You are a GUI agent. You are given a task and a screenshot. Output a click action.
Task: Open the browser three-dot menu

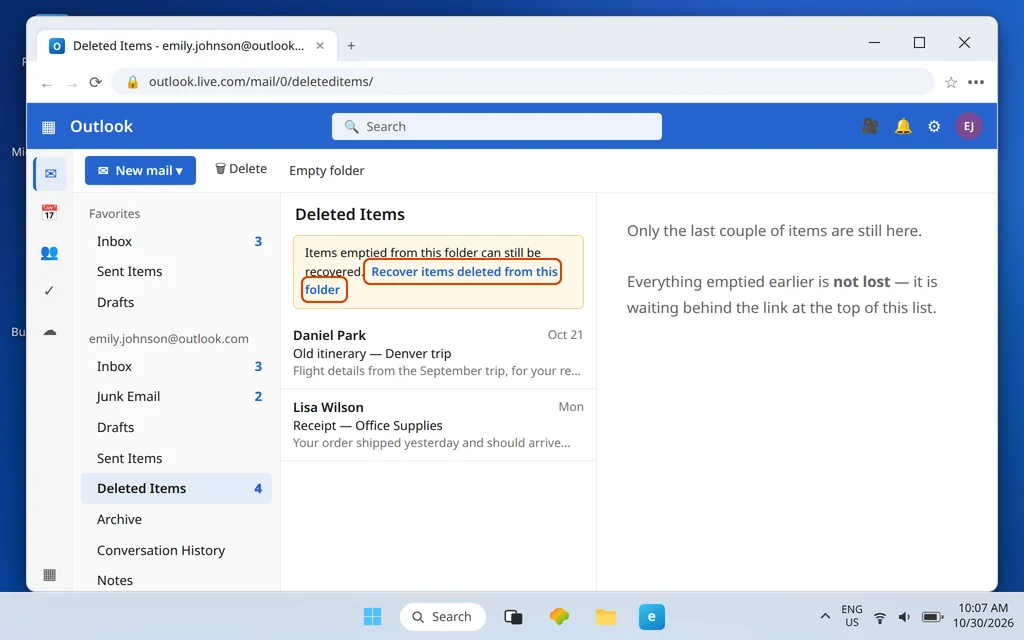976,82
